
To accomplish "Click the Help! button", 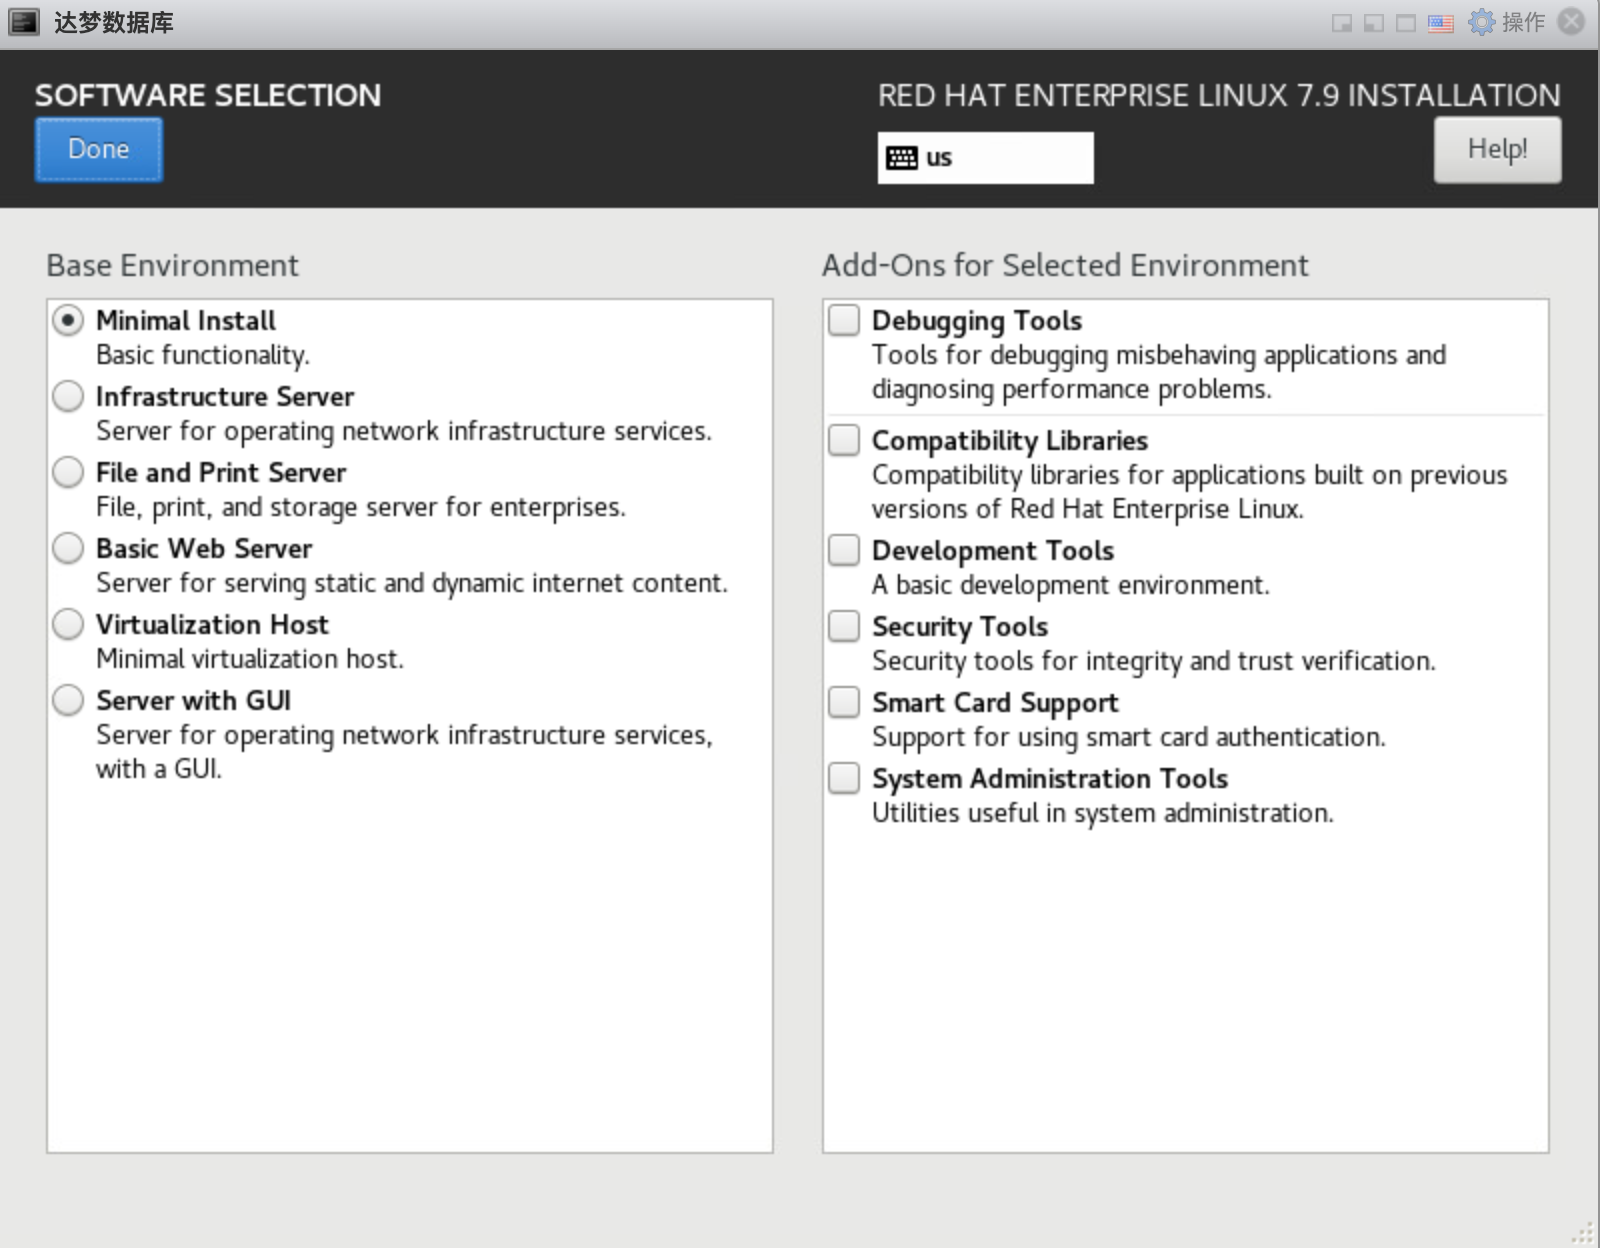I will point(1497,150).
